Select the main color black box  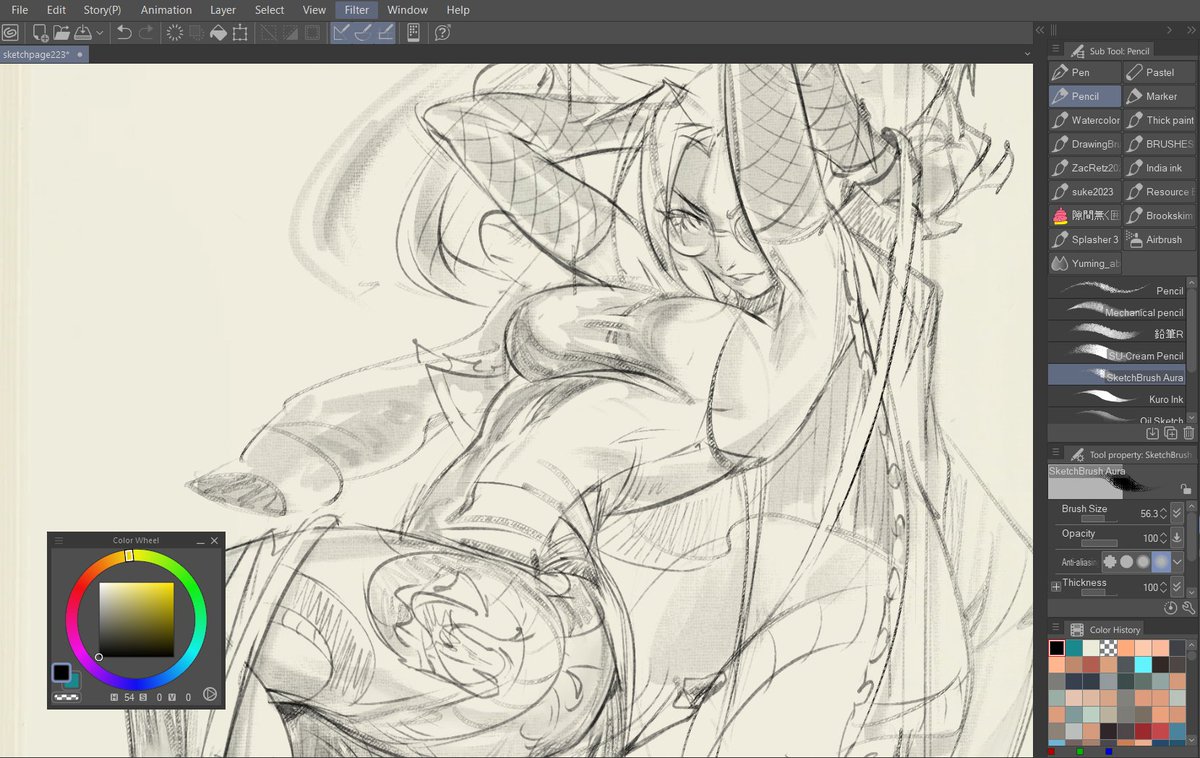61,672
